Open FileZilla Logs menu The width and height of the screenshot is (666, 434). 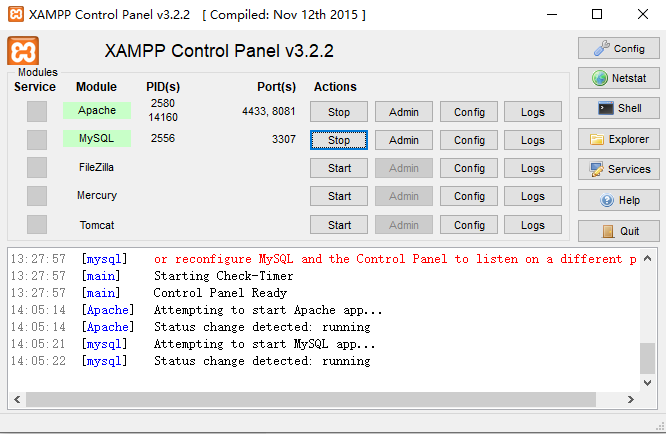tap(533, 168)
